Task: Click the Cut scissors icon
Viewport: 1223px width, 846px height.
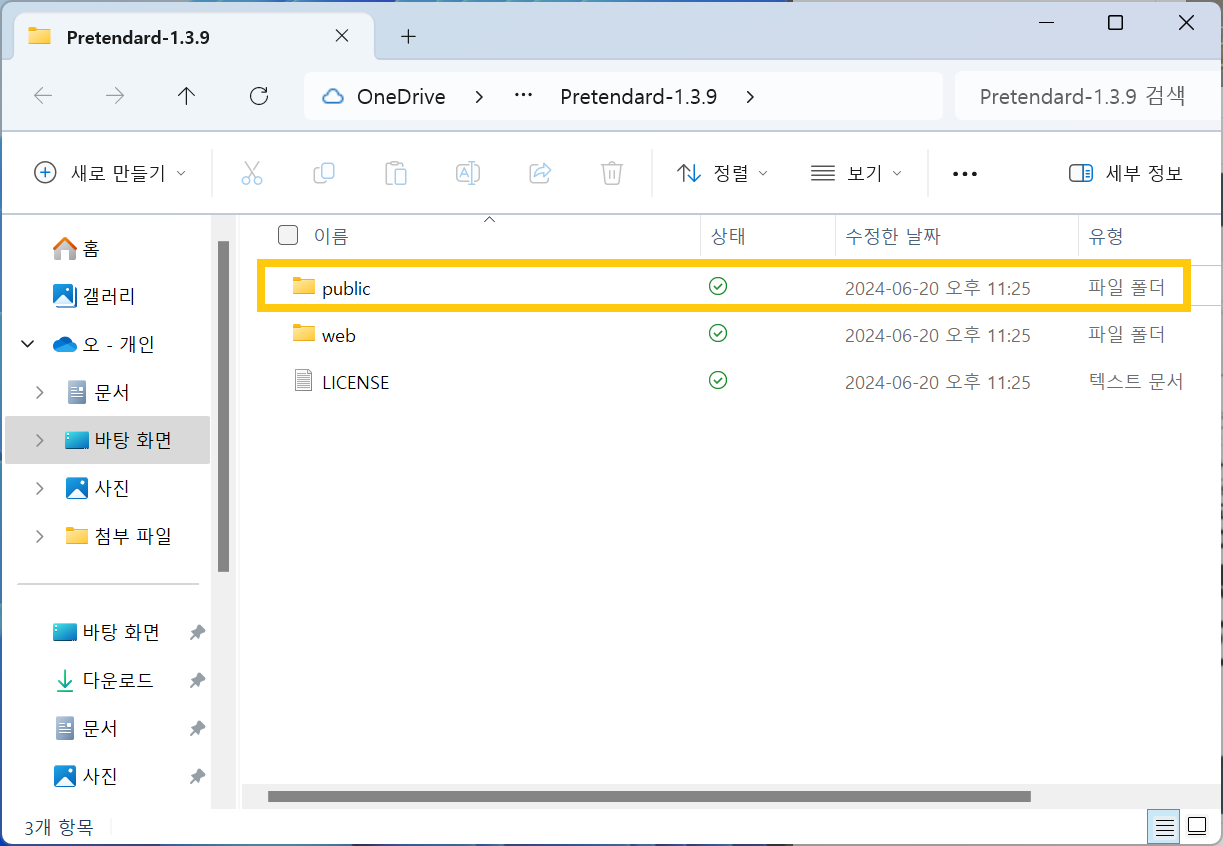Action: pyautogui.click(x=252, y=173)
